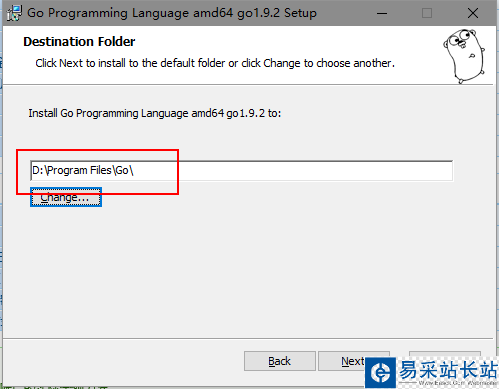Minimize the Go Setup window
The image size is (499, 389).
(382, 13)
